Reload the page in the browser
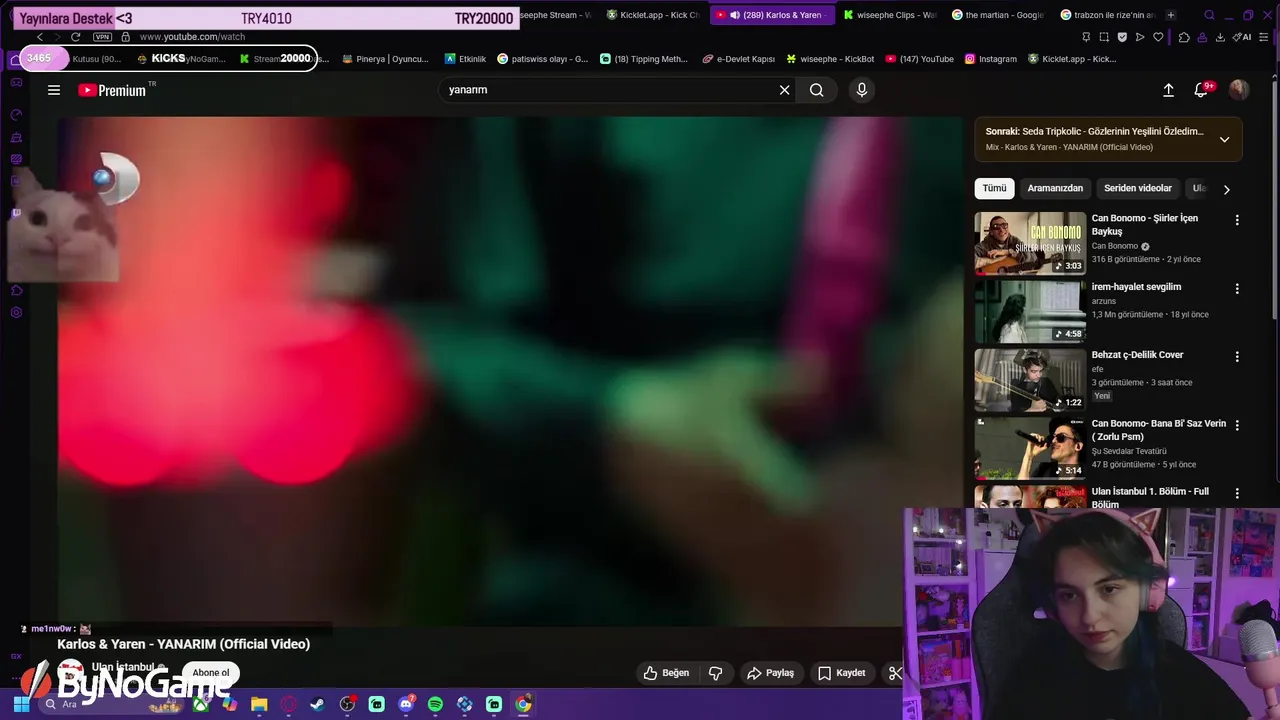 point(75,37)
